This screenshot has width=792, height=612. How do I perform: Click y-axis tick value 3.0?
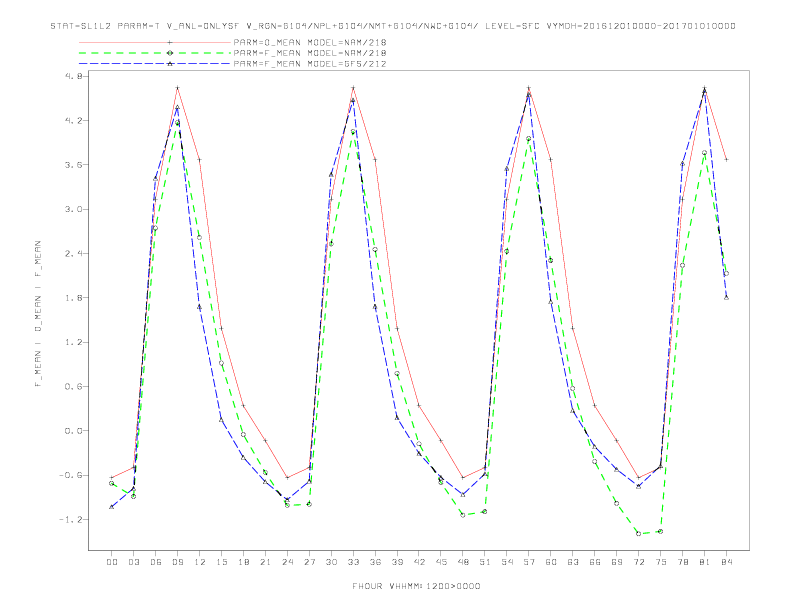click(x=74, y=209)
